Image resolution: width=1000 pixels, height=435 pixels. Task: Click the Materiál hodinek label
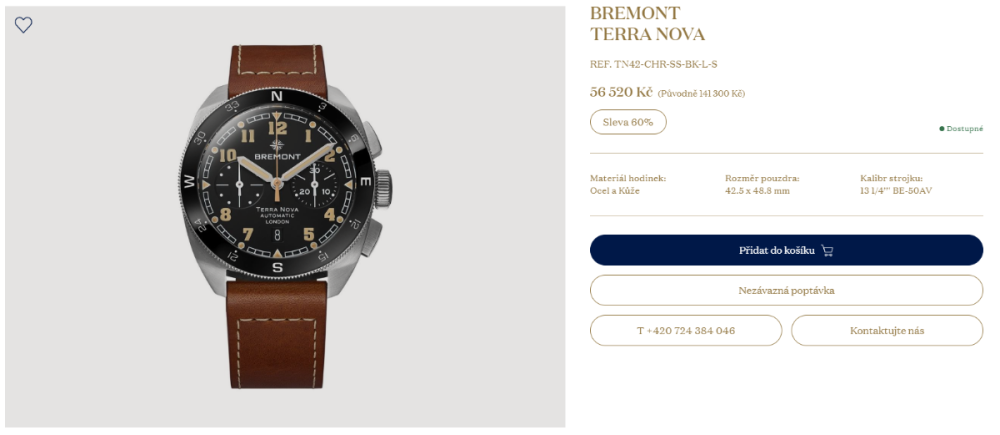628,178
